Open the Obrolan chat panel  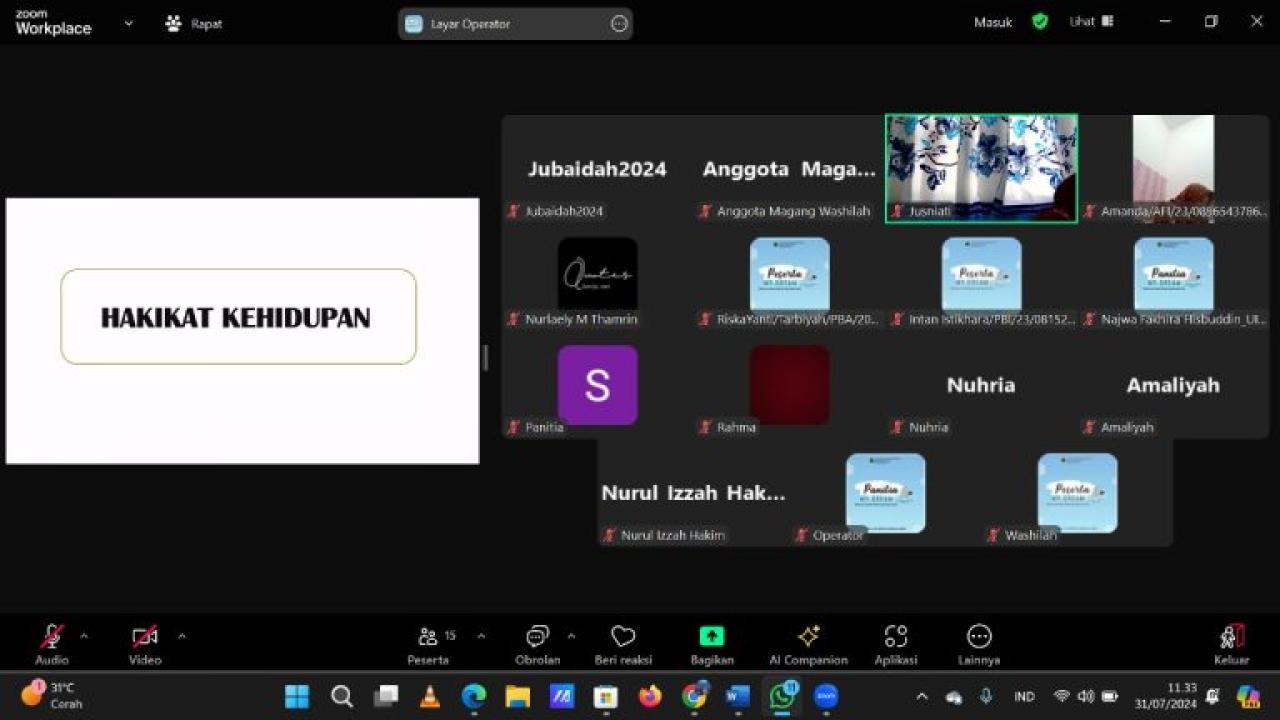coord(538,644)
